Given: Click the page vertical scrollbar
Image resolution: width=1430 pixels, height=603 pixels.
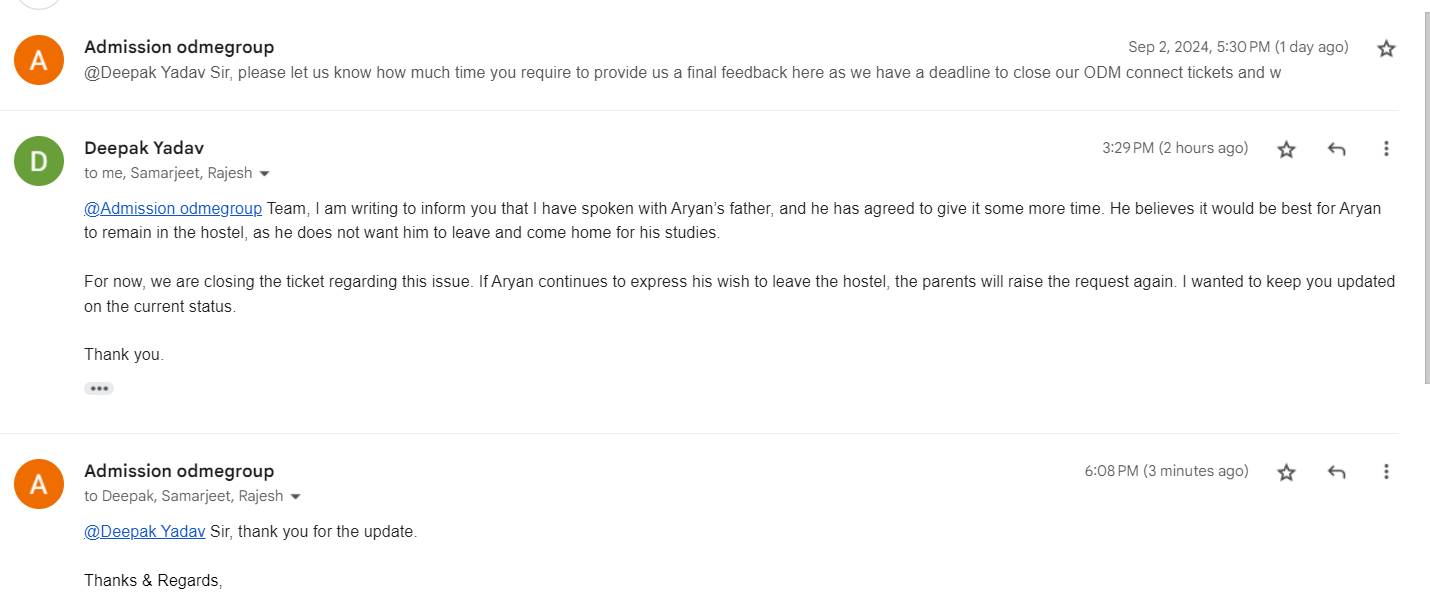Looking at the screenshot, I should [1424, 200].
